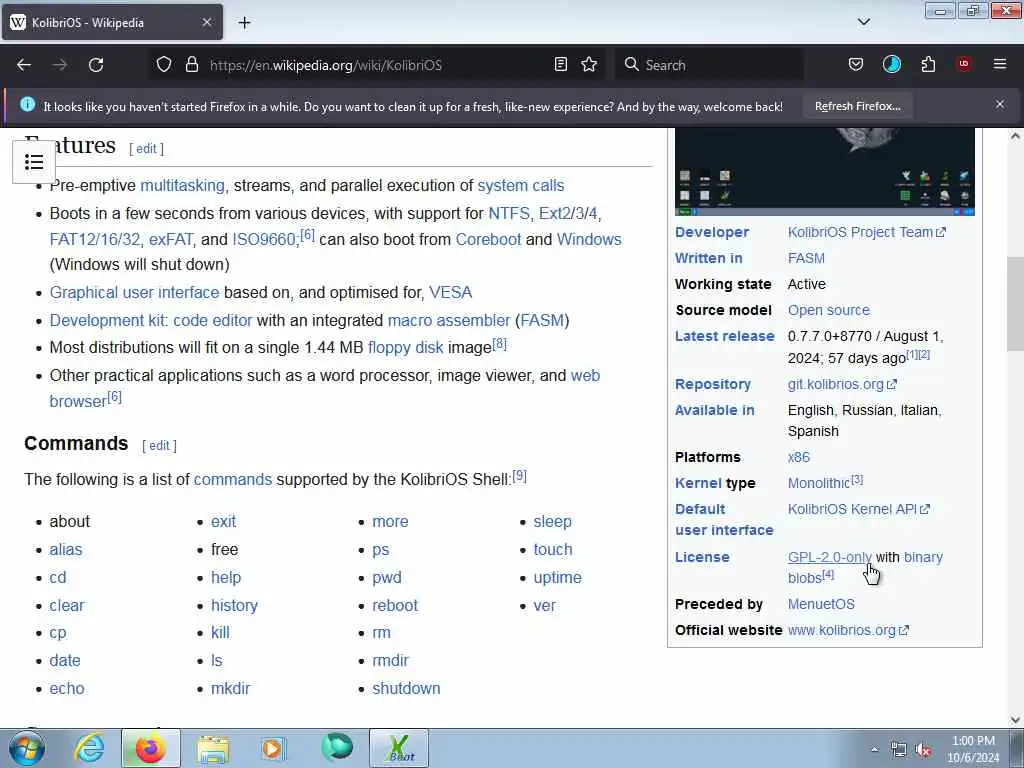The height and width of the screenshot is (768, 1024).
Task: Open Windows Media Player taskbar icon
Action: point(274,748)
